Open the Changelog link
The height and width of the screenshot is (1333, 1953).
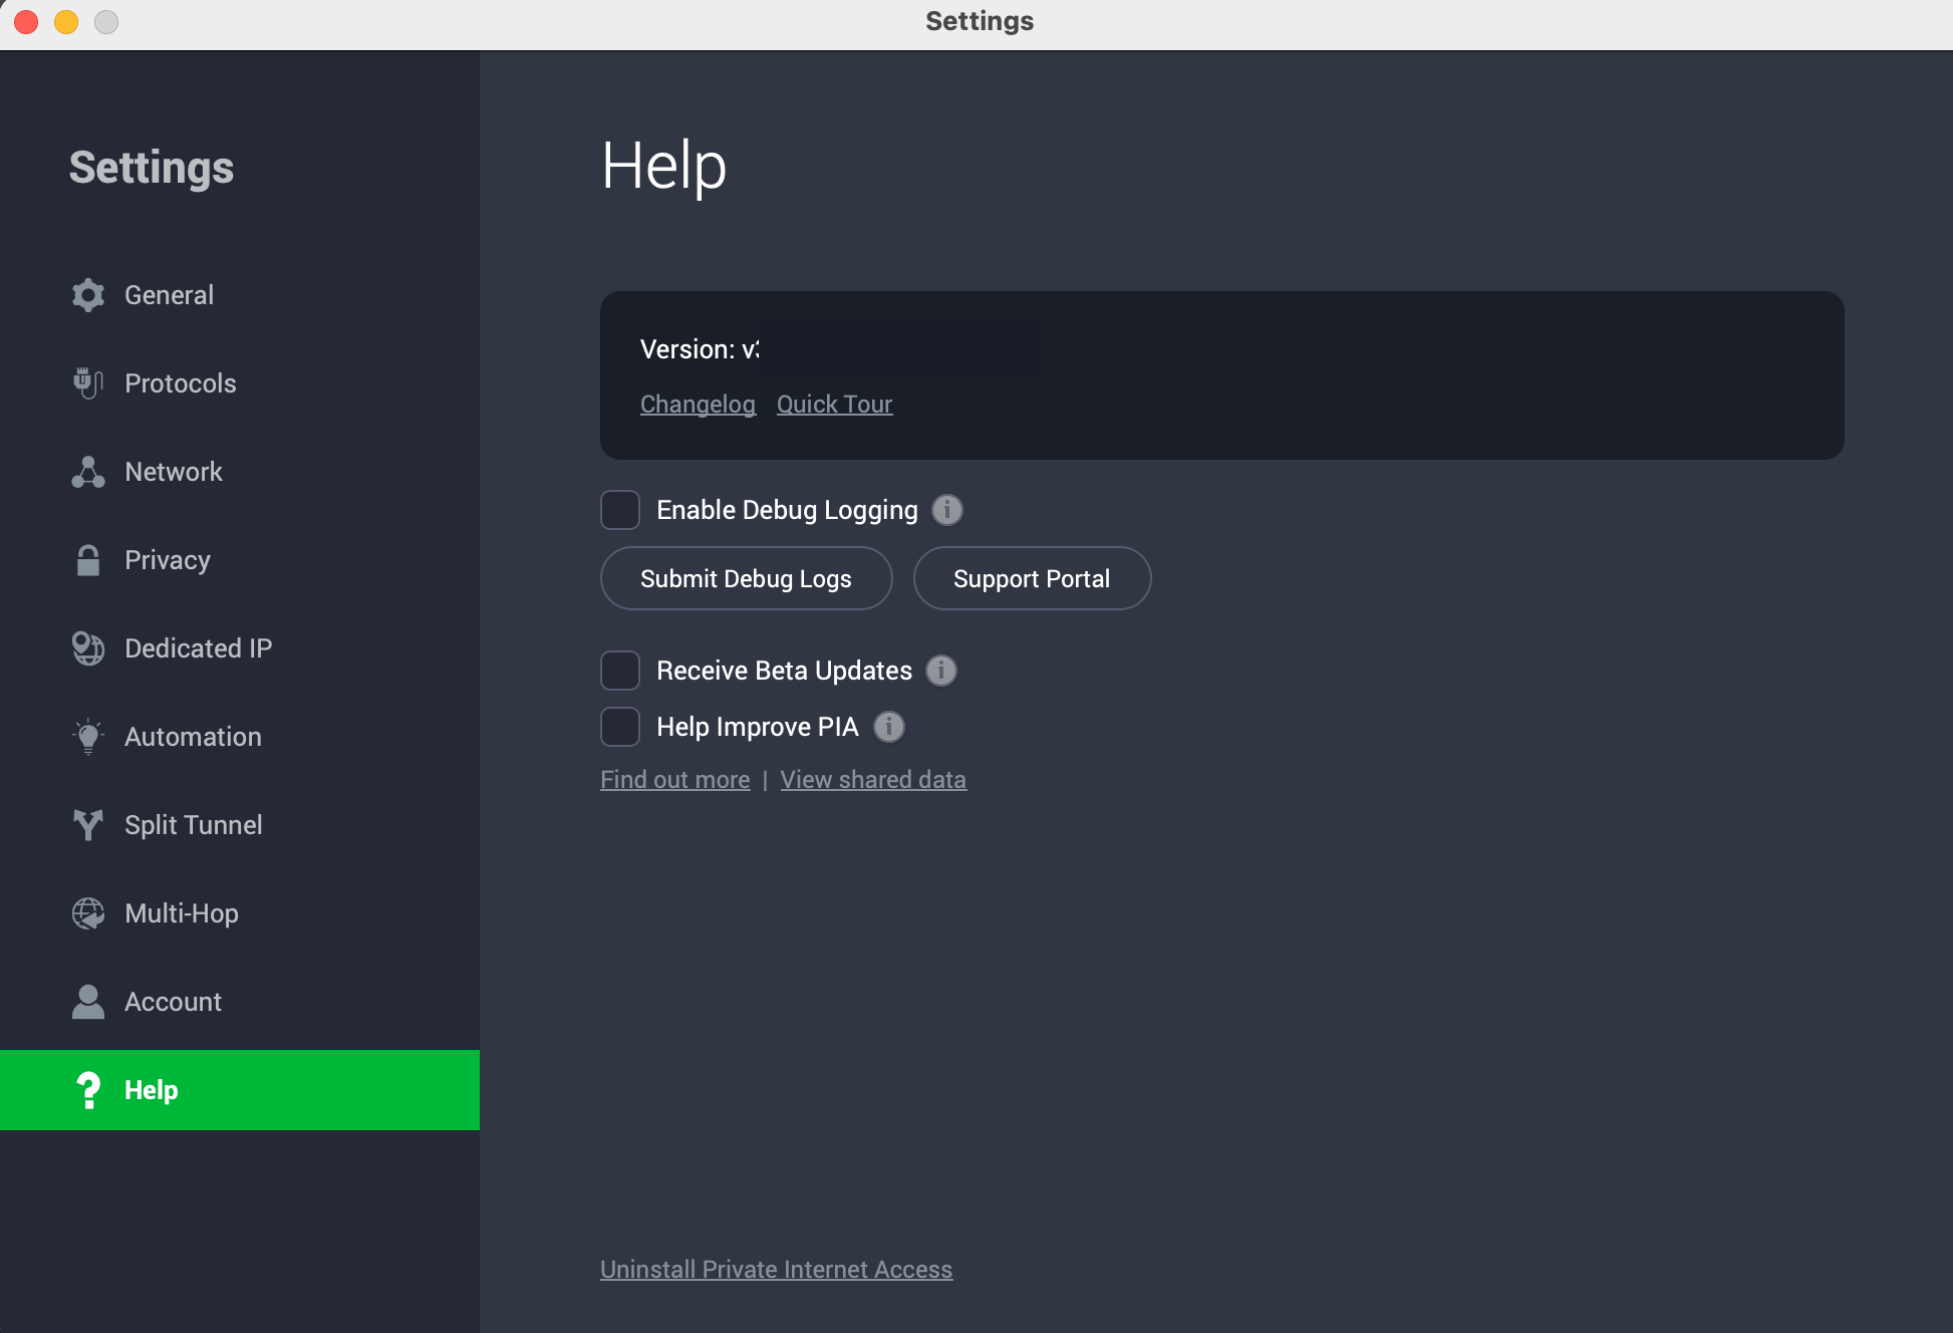tap(698, 404)
